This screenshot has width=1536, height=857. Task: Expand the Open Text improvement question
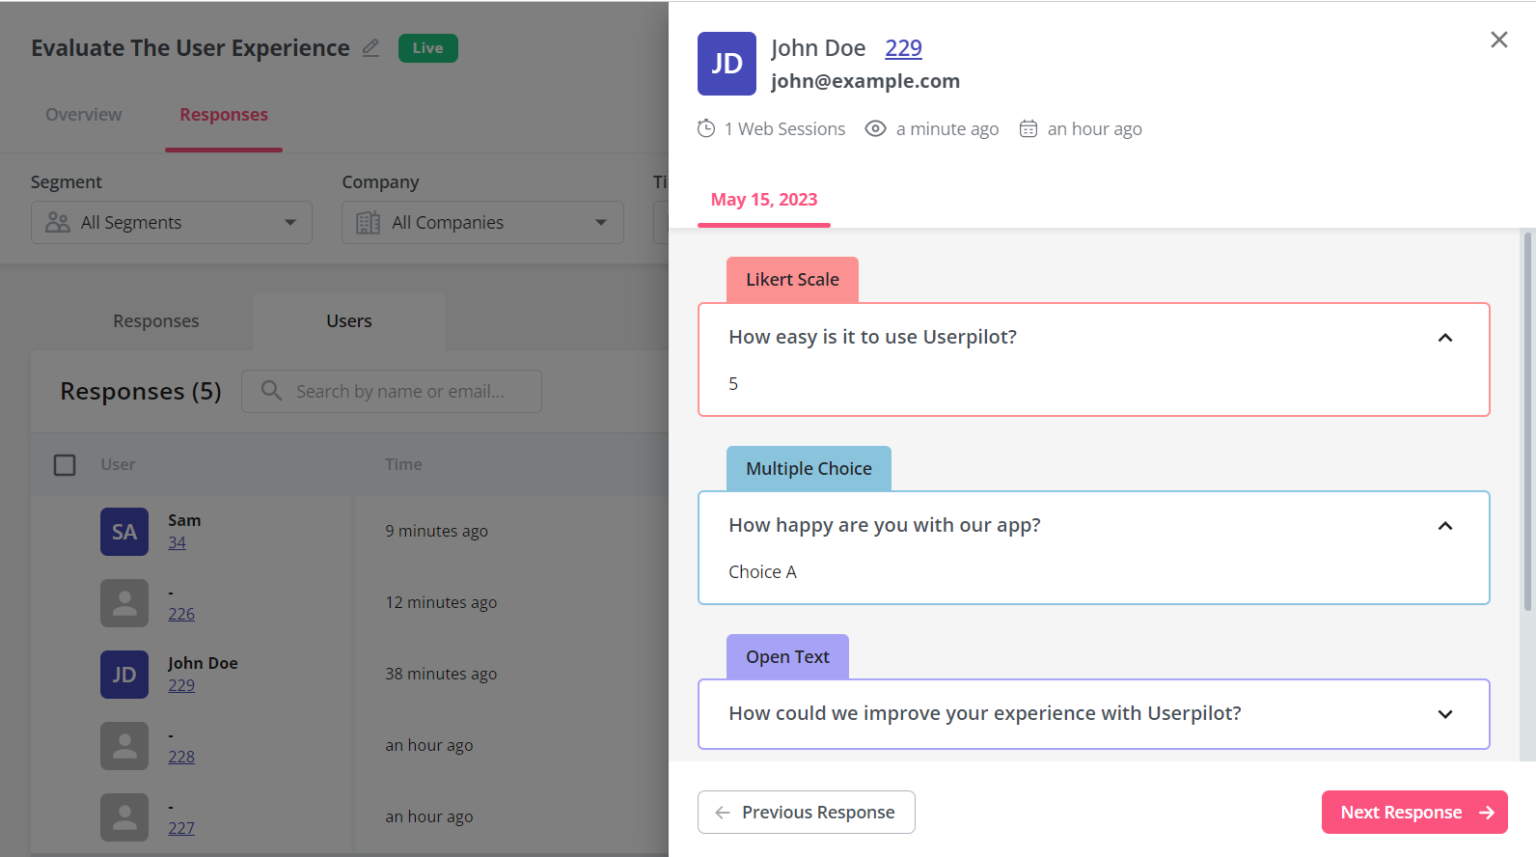click(1445, 713)
